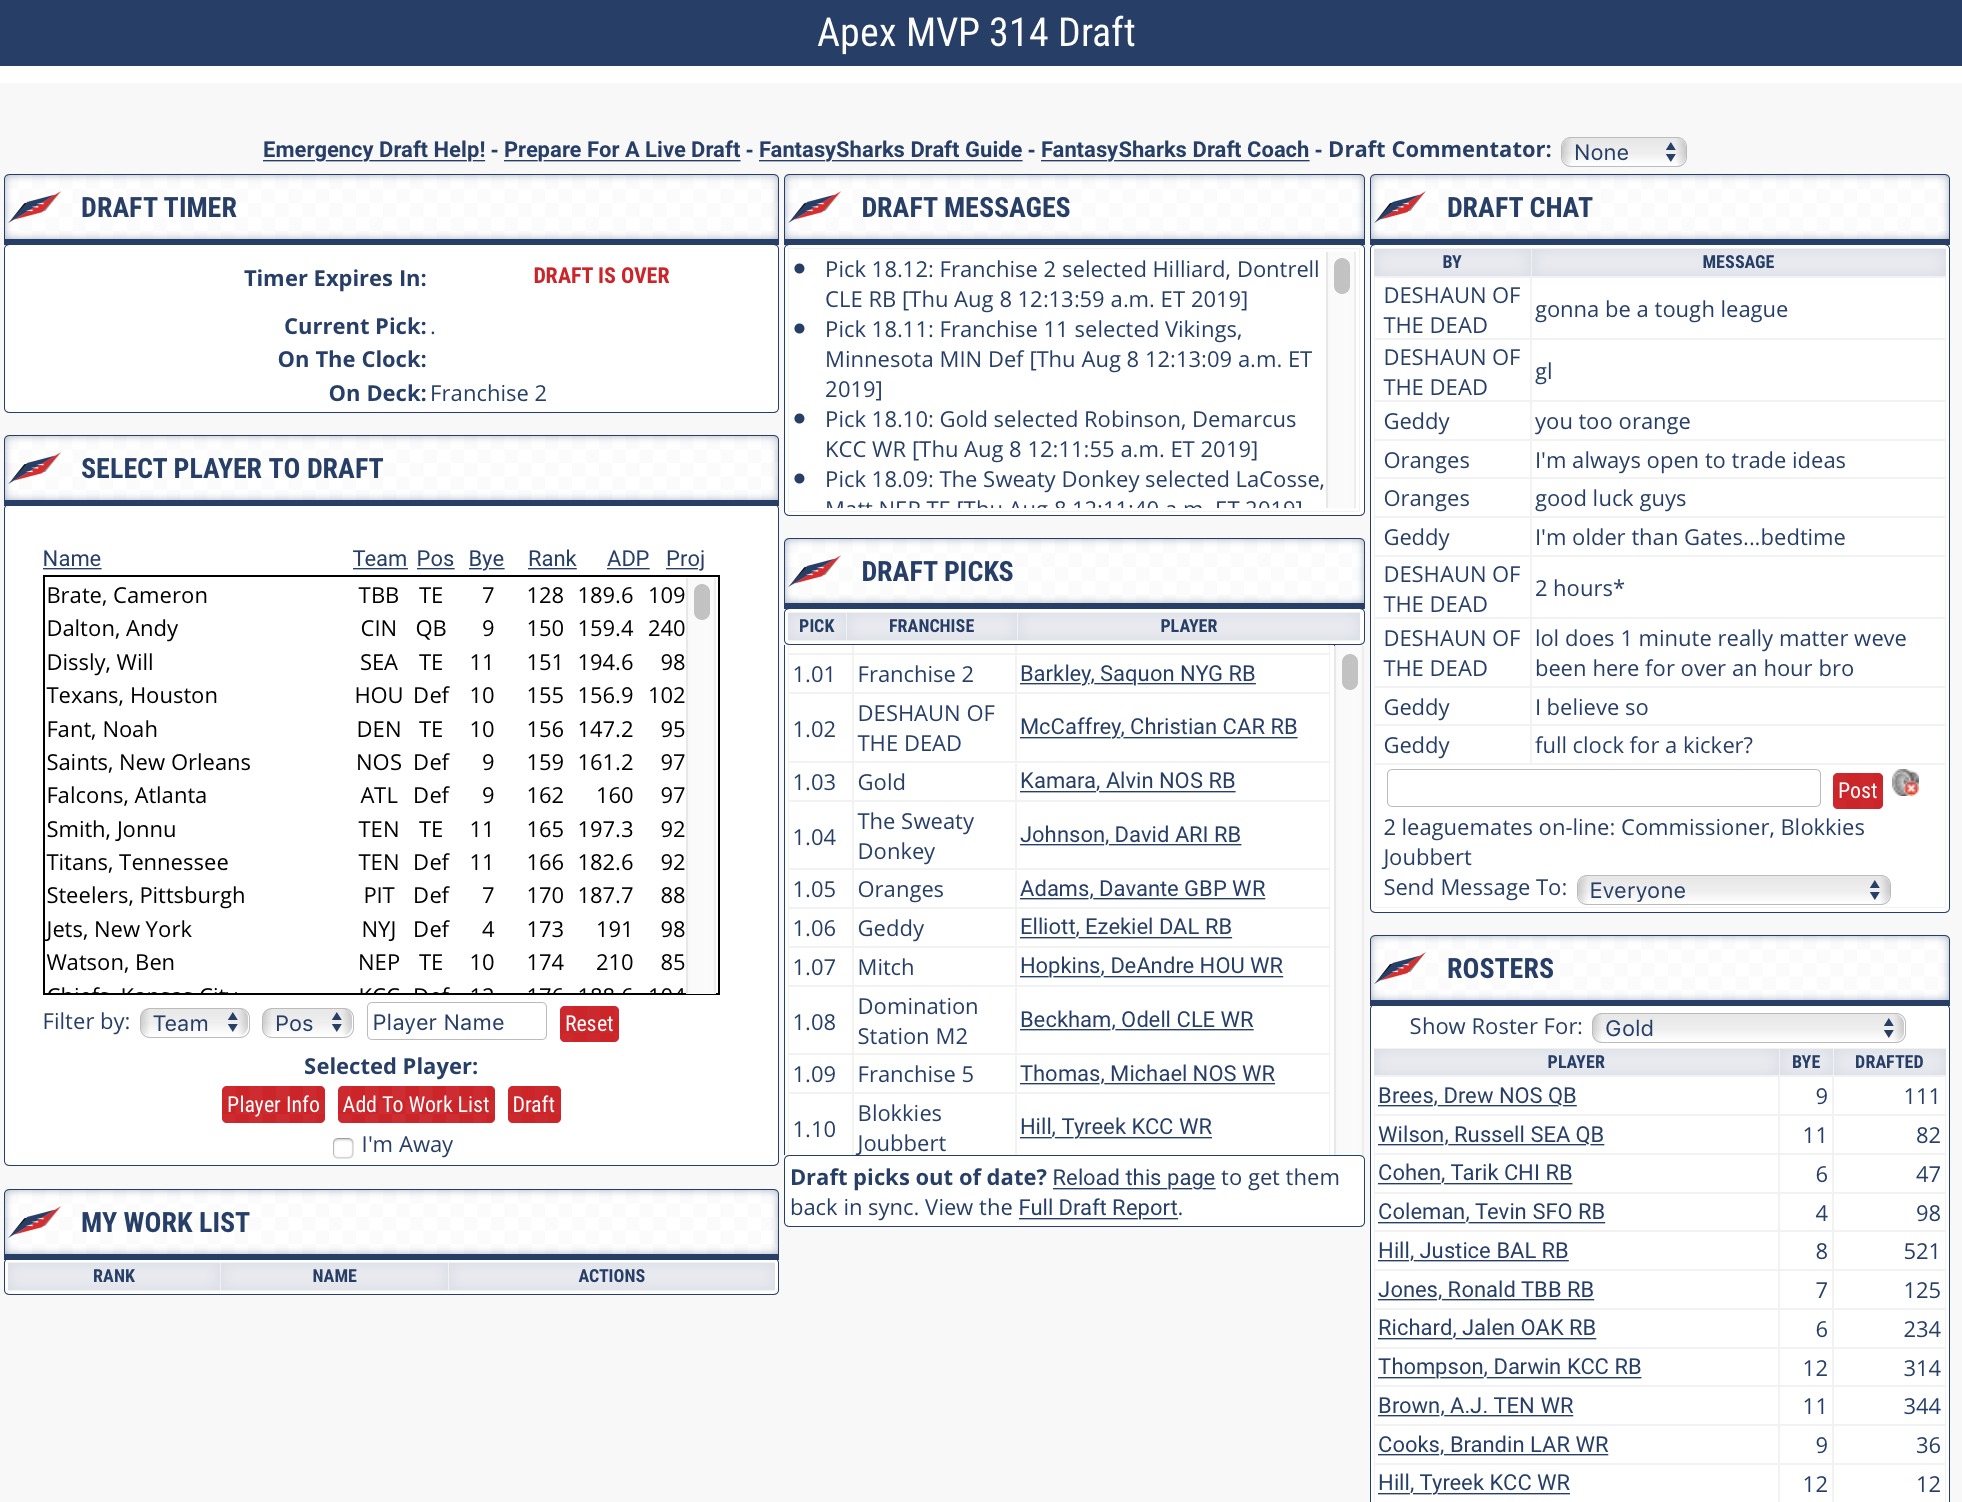Select Smith, Jonnu in player list

coord(366,829)
